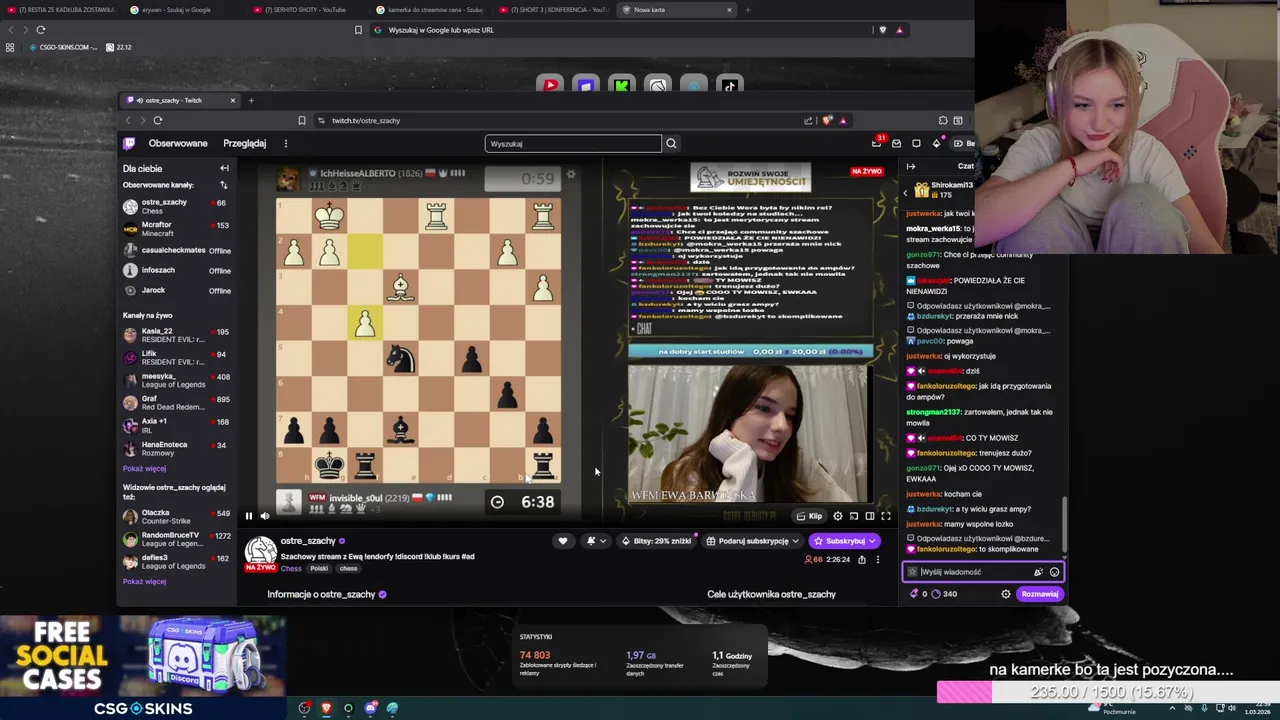1280x720 pixels.
Task: Share the stream via share icon
Action: coord(862,560)
